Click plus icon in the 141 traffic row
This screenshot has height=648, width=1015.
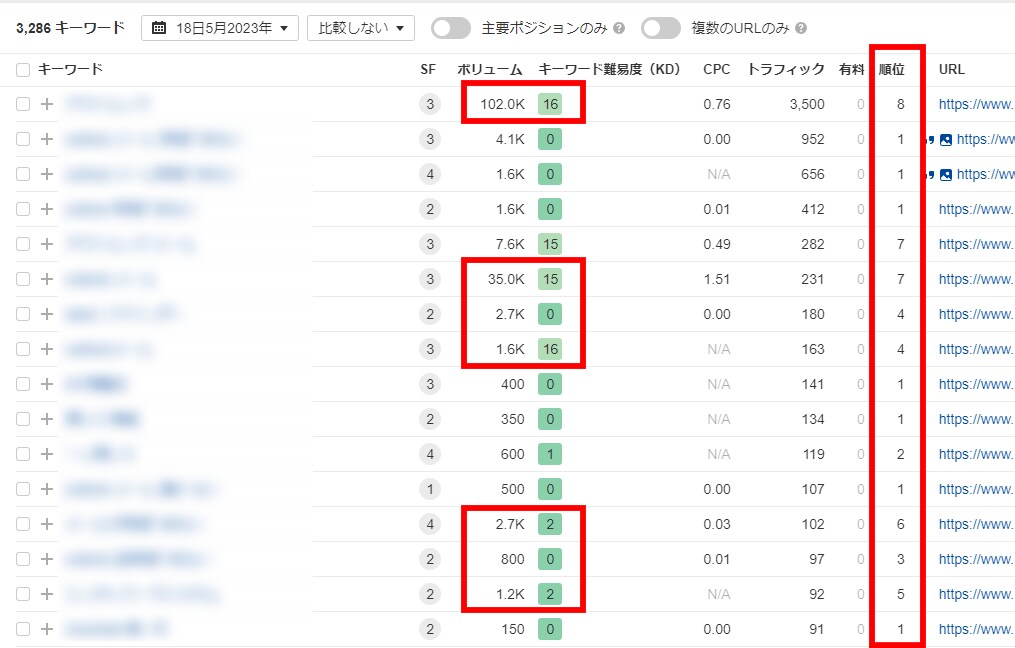[47, 384]
